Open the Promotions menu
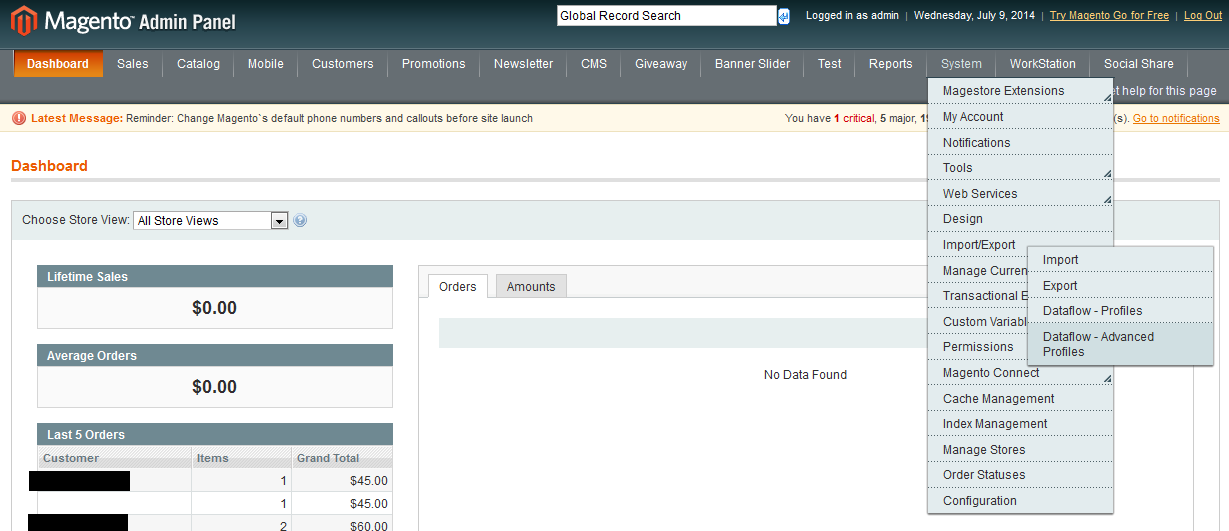Viewport: 1229px width, 531px height. [434, 64]
